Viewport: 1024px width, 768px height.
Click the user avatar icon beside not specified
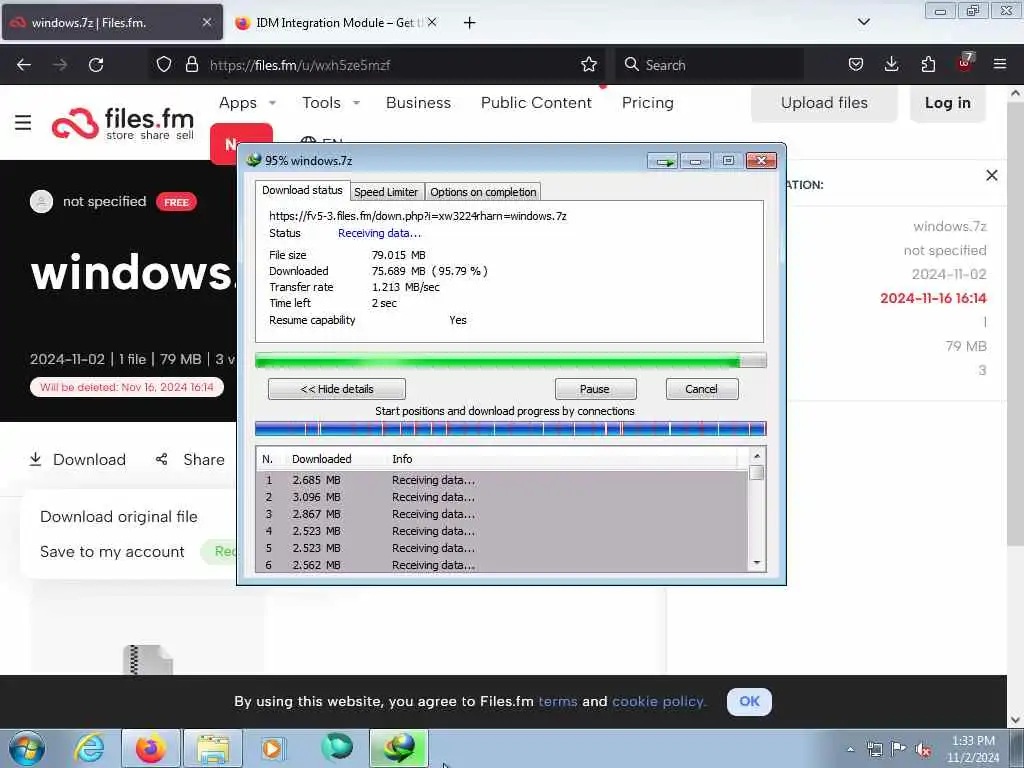pyautogui.click(x=41, y=201)
